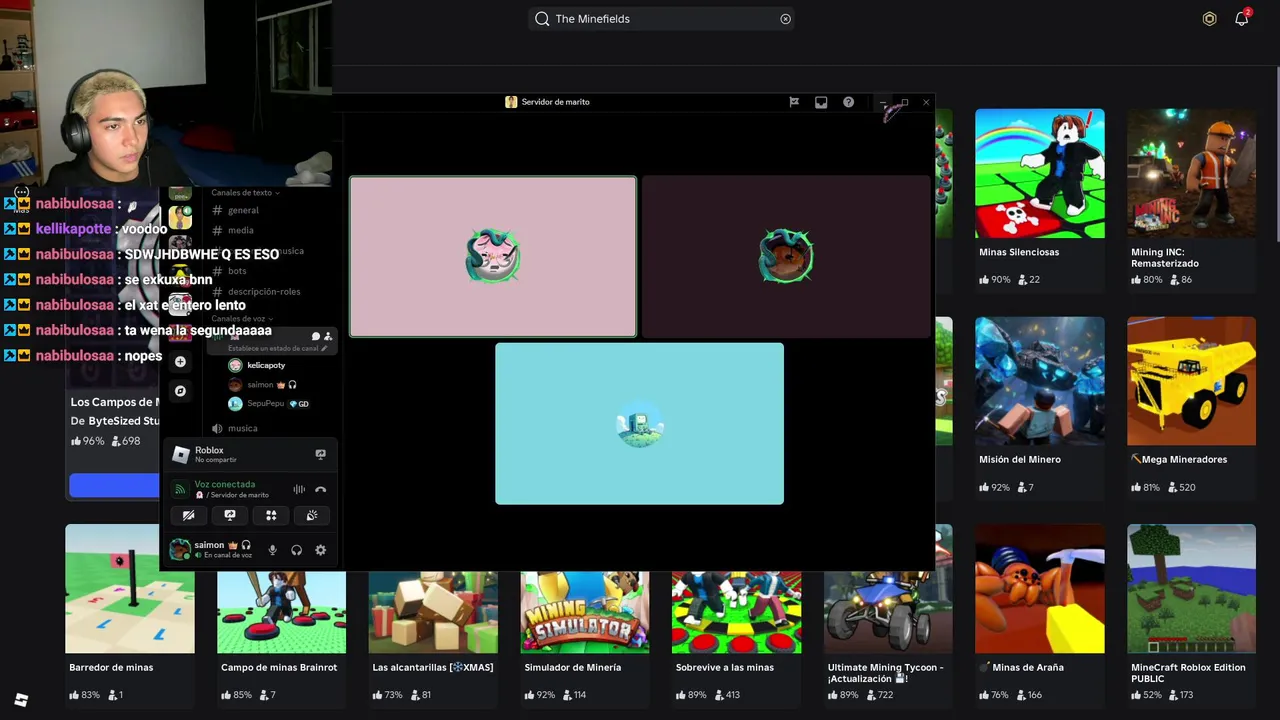Screen dimensions: 1280x720
Task: Disconnect from voice call
Action: [x=320, y=489]
